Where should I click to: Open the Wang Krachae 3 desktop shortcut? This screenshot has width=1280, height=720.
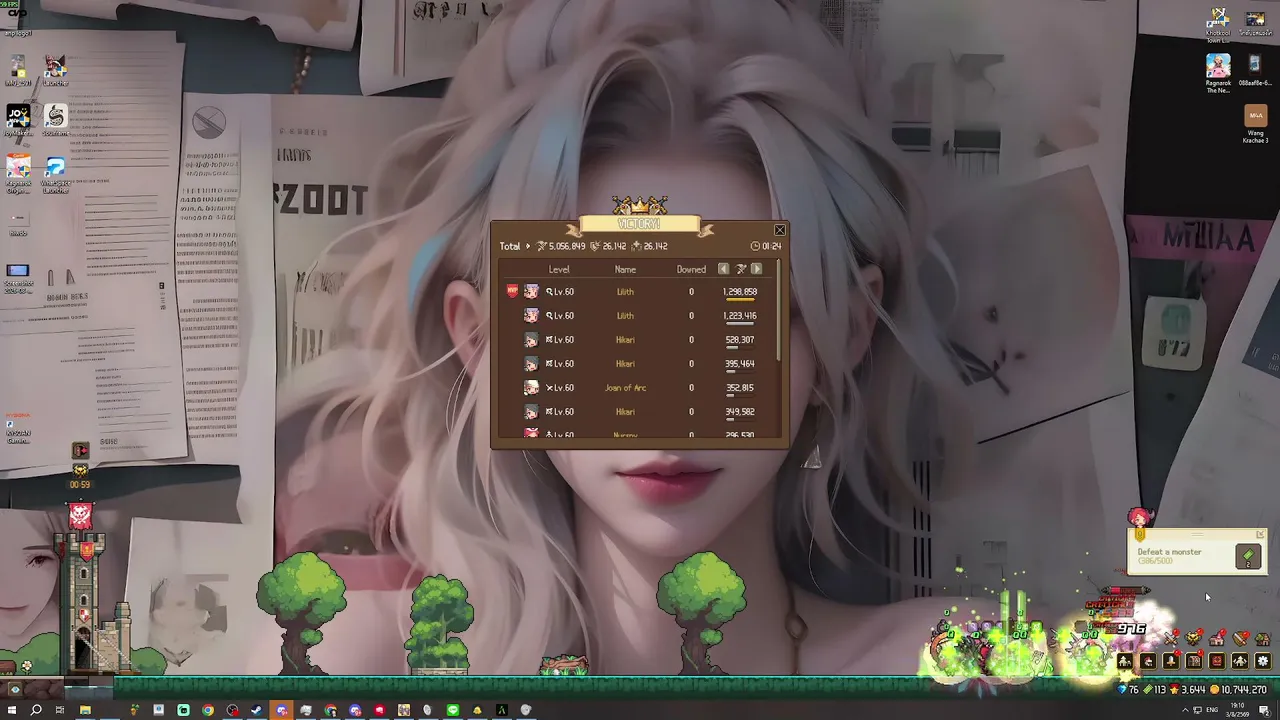(1255, 123)
